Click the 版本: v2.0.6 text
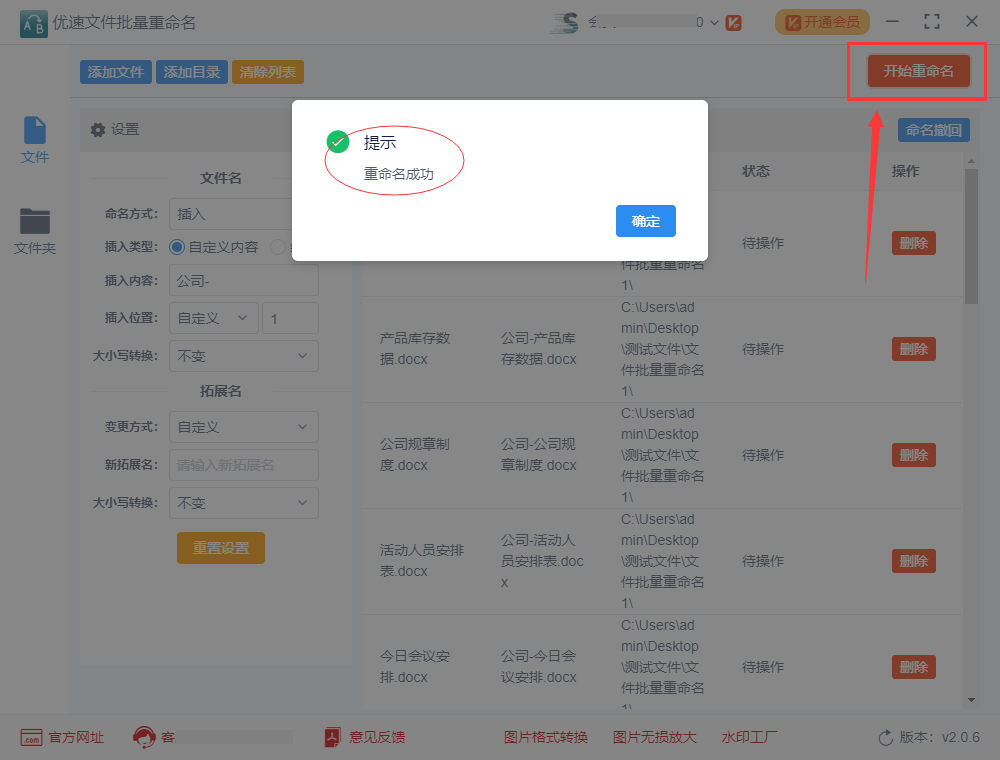Image resolution: width=1000 pixels, height=760 pixels. coord(939,737)
